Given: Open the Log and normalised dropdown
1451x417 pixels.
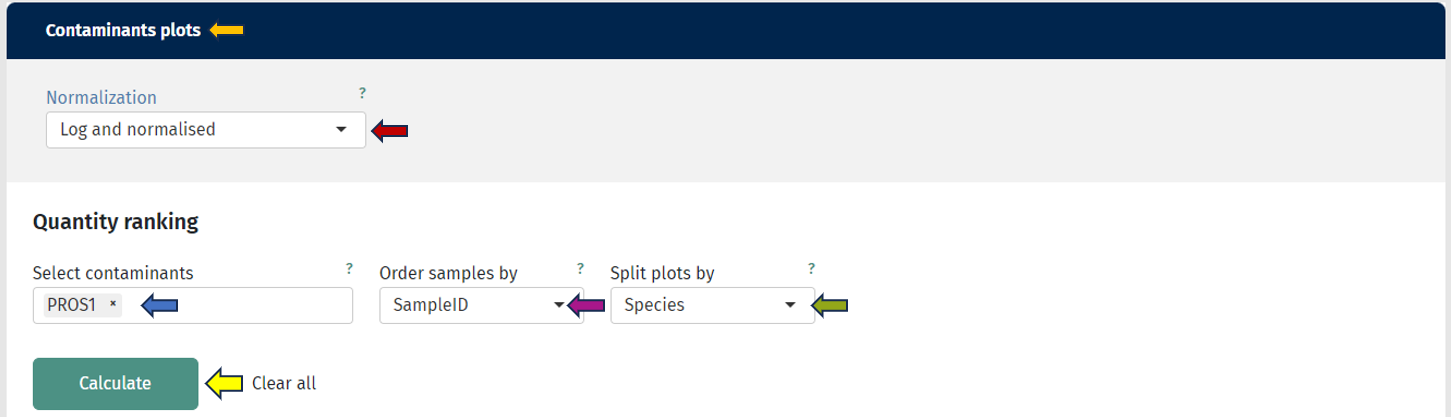Looking at the screenshot, I should pyautogui.click(x=205, y=130).
